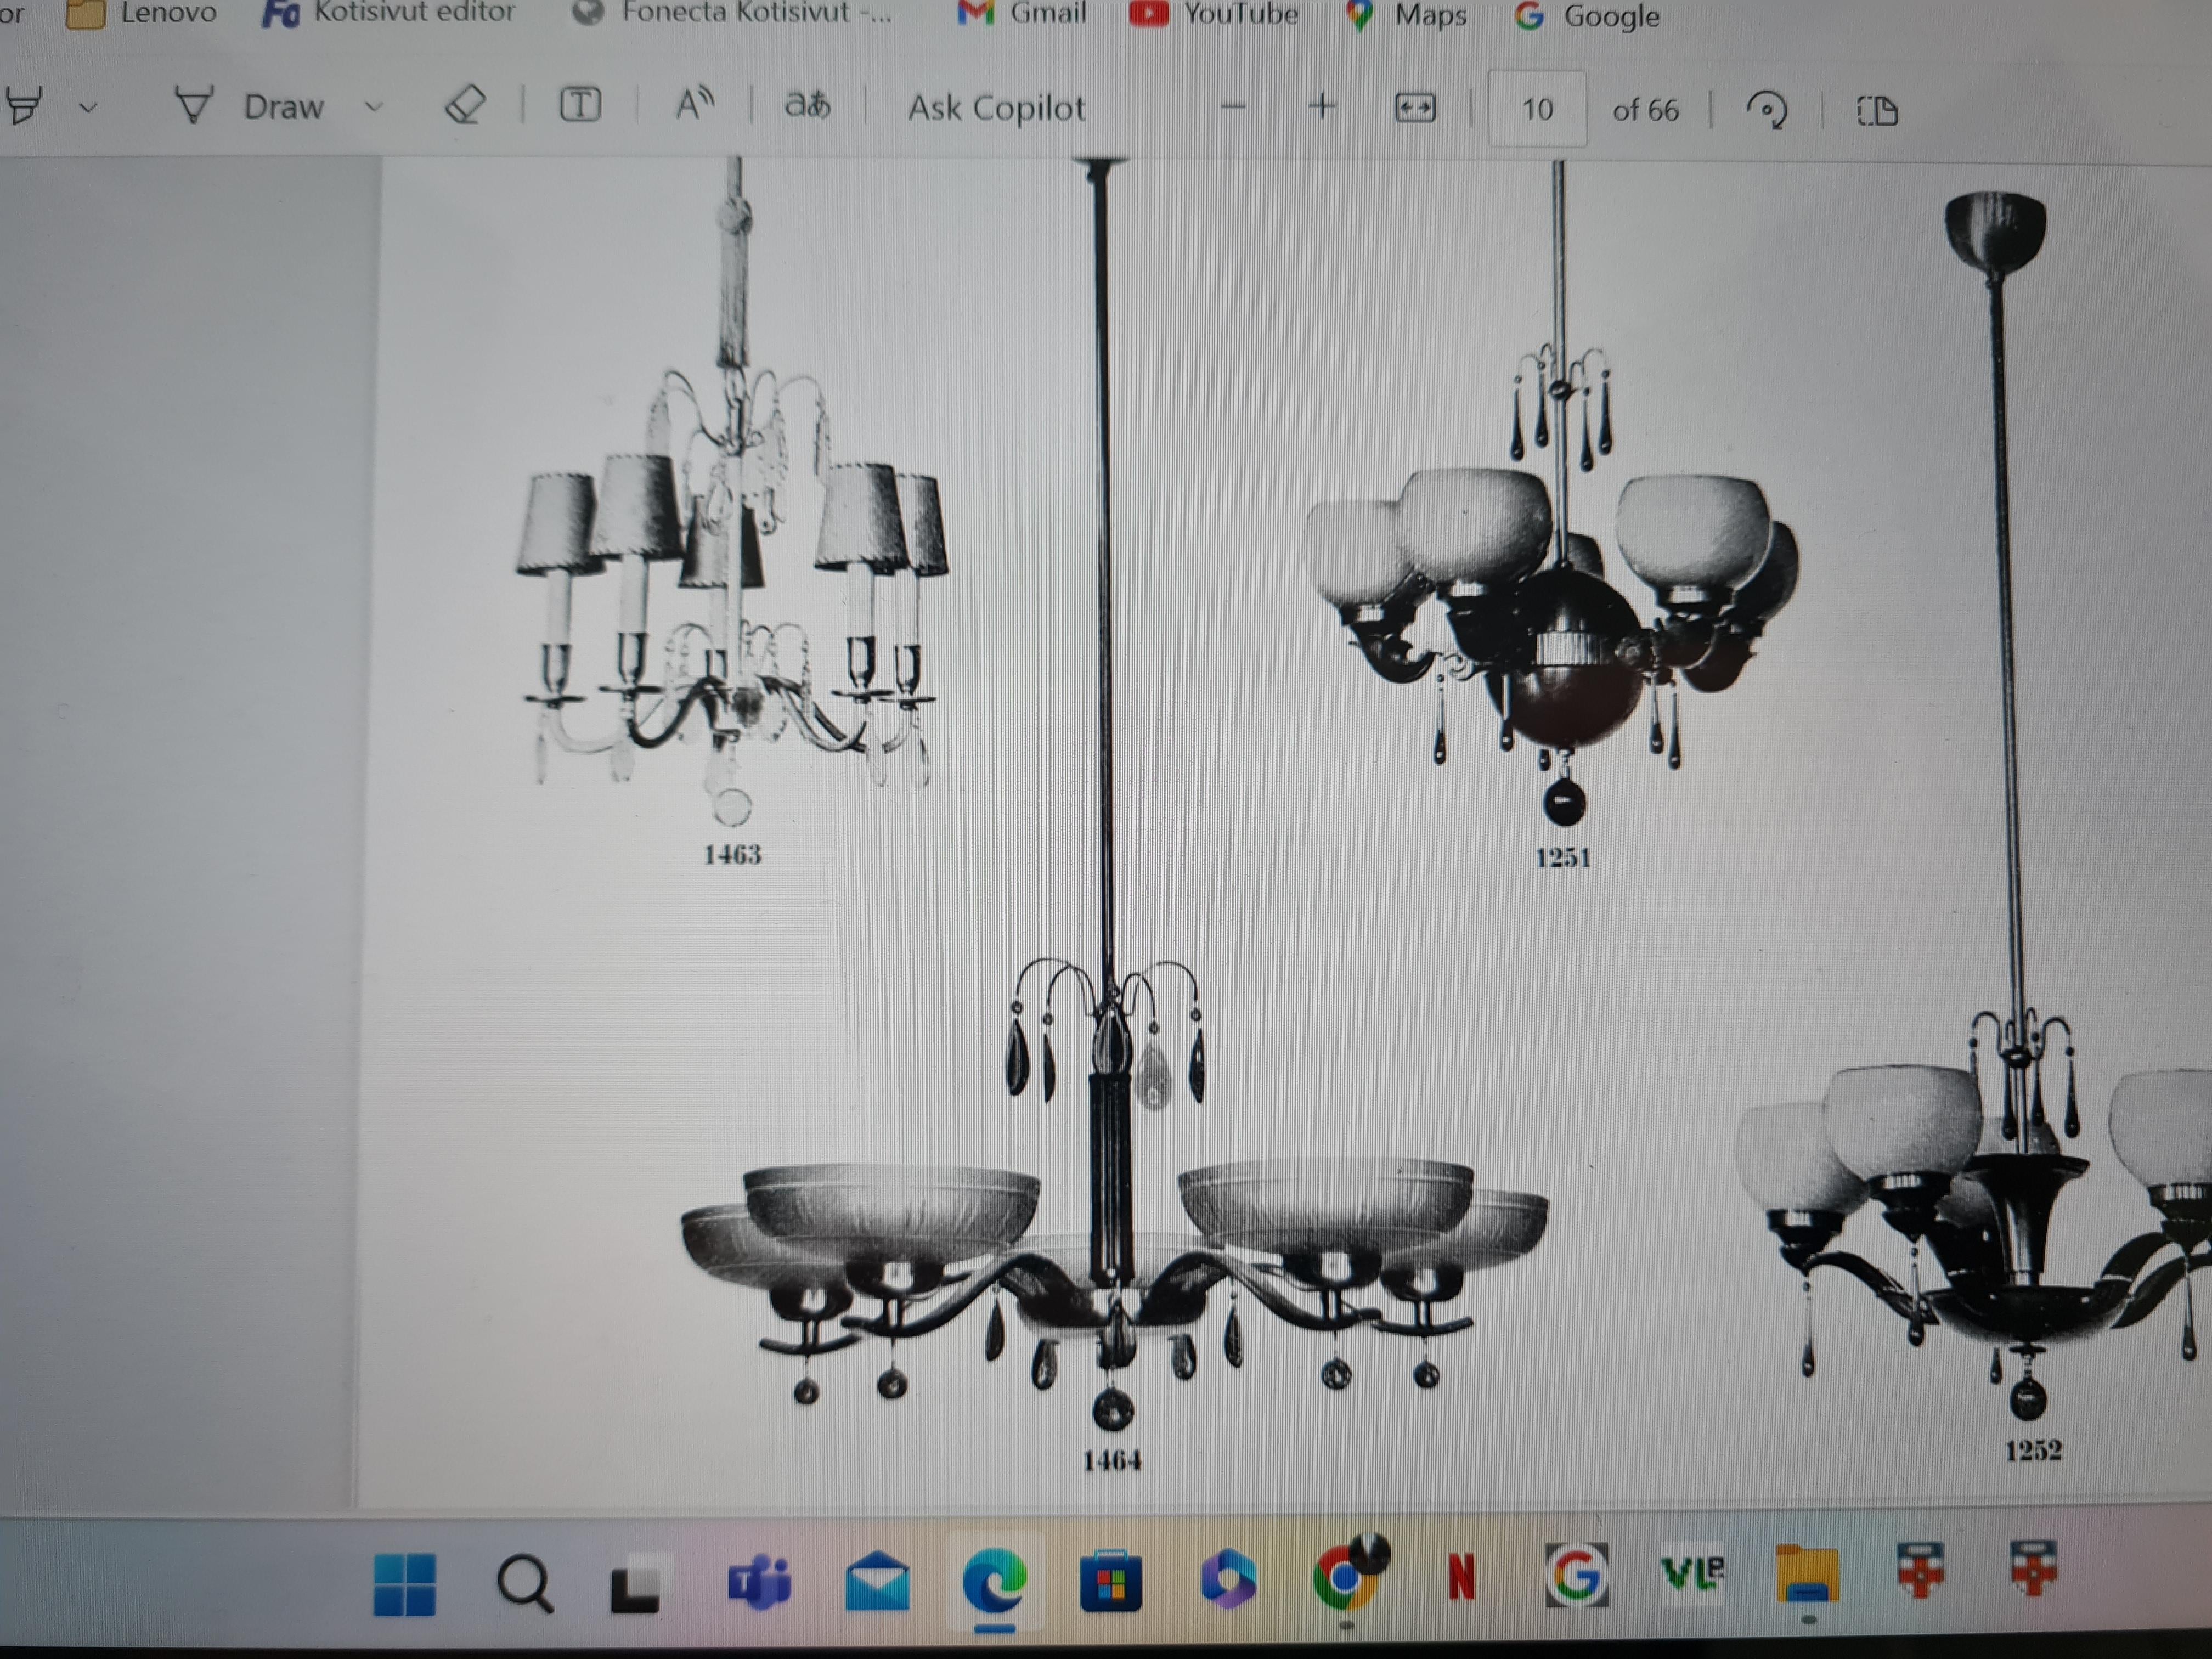
Task: Select the Erase tool
Action: pos(465,104)
